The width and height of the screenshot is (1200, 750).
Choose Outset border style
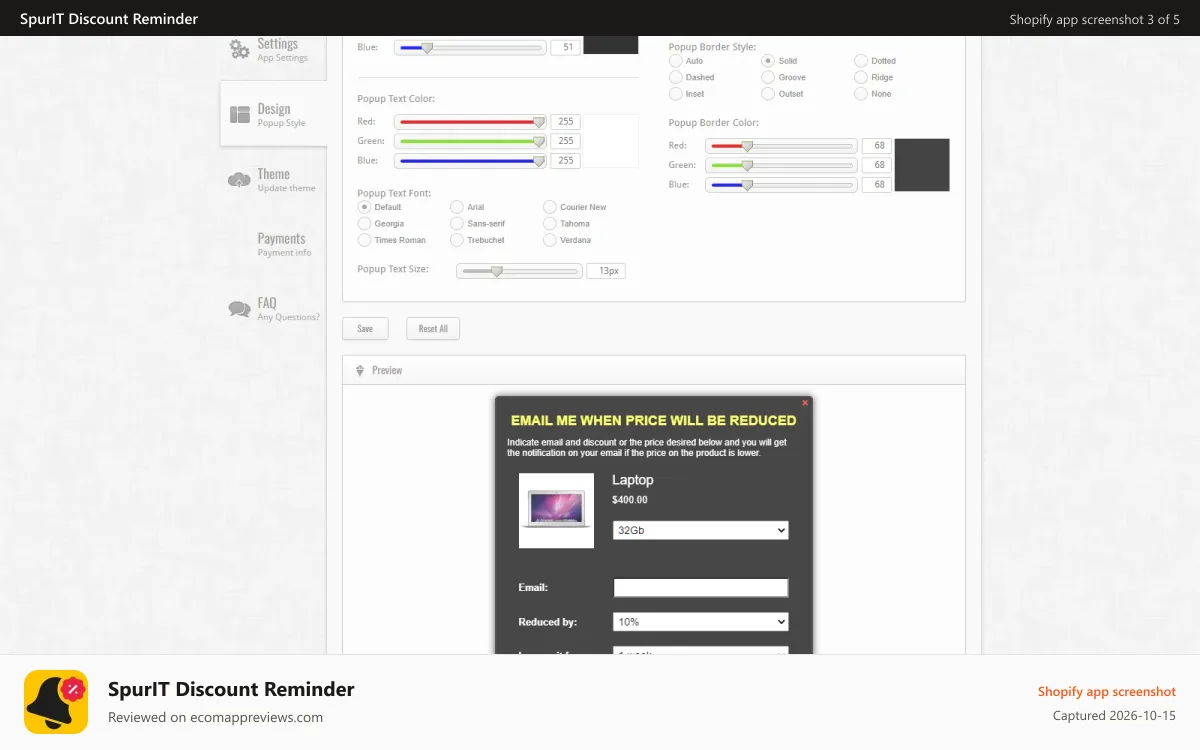(x=768, y=94)
